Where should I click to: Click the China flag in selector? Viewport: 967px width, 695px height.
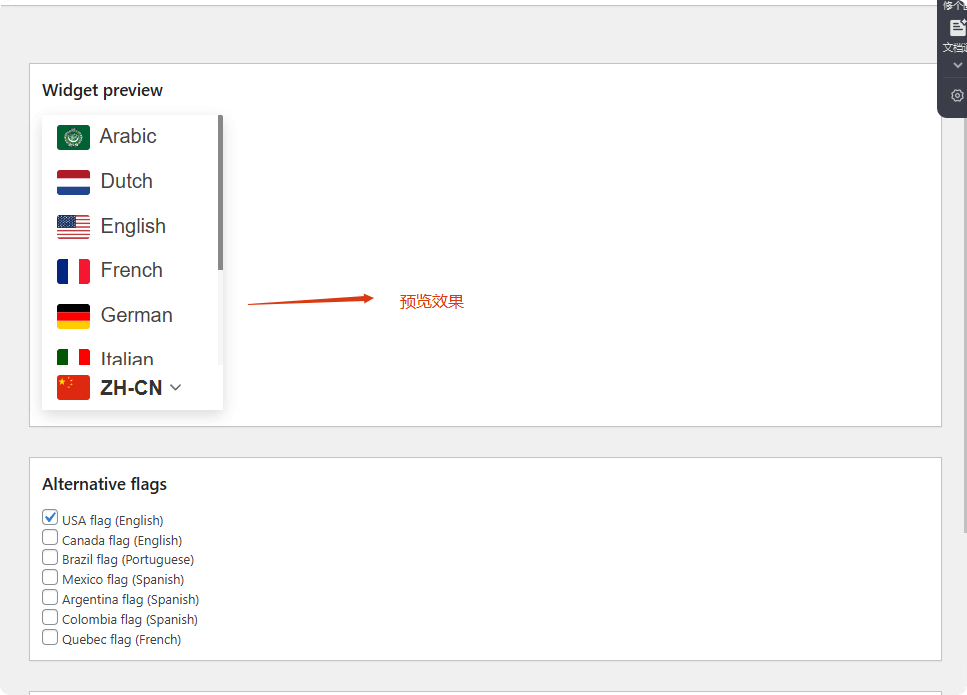tap(73, 388)
